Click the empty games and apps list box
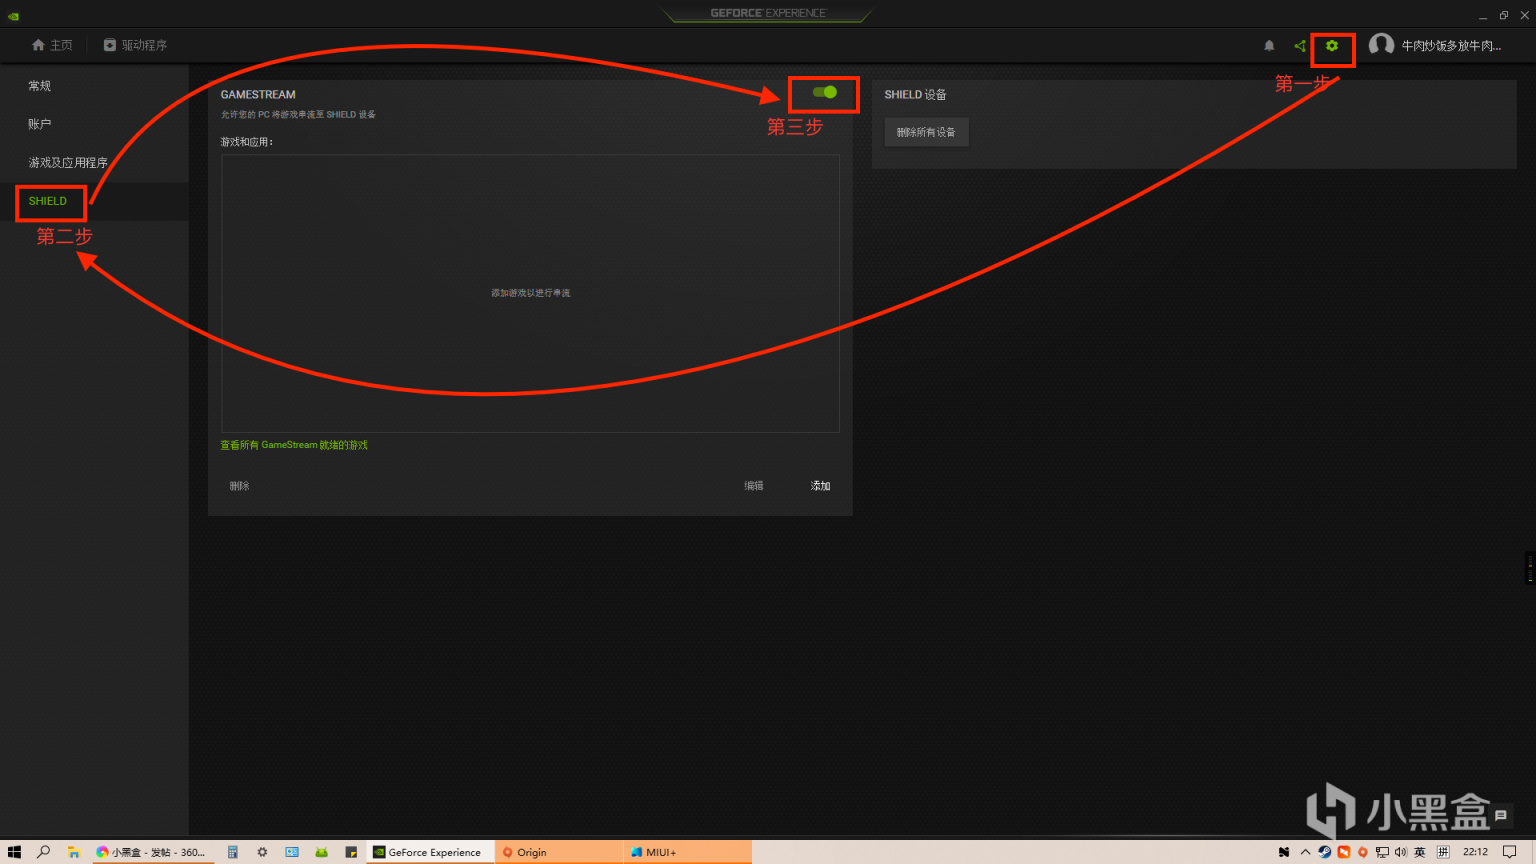 530,293
